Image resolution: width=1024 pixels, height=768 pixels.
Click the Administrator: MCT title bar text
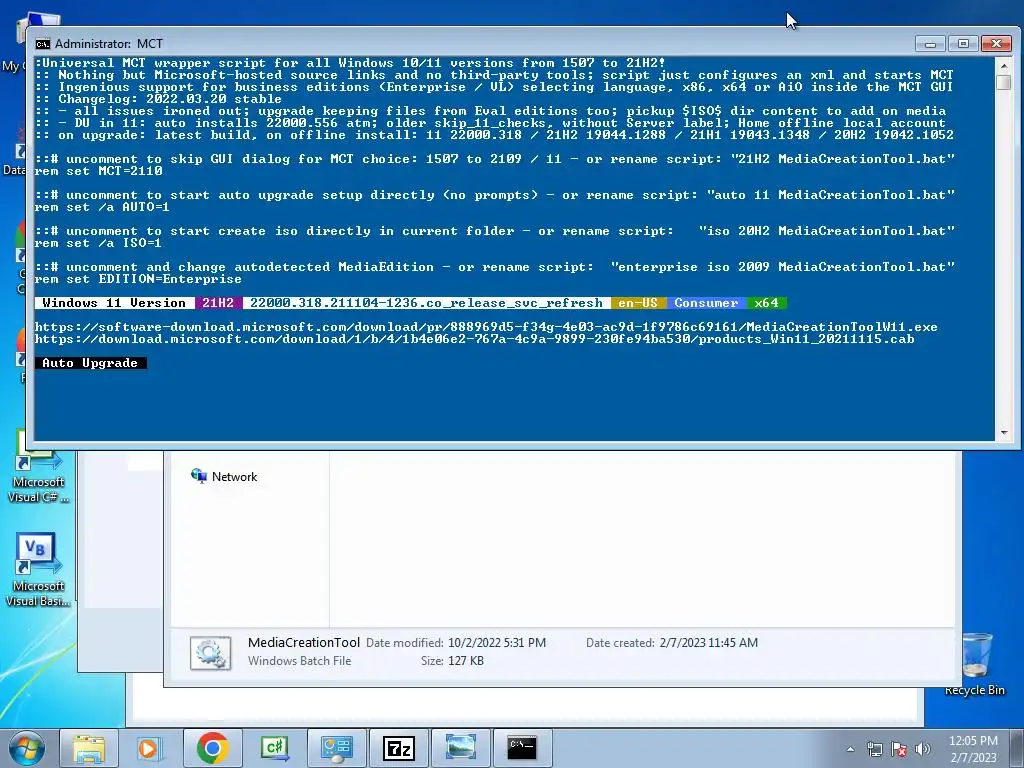pyautogui.click(x=109, y=44)
